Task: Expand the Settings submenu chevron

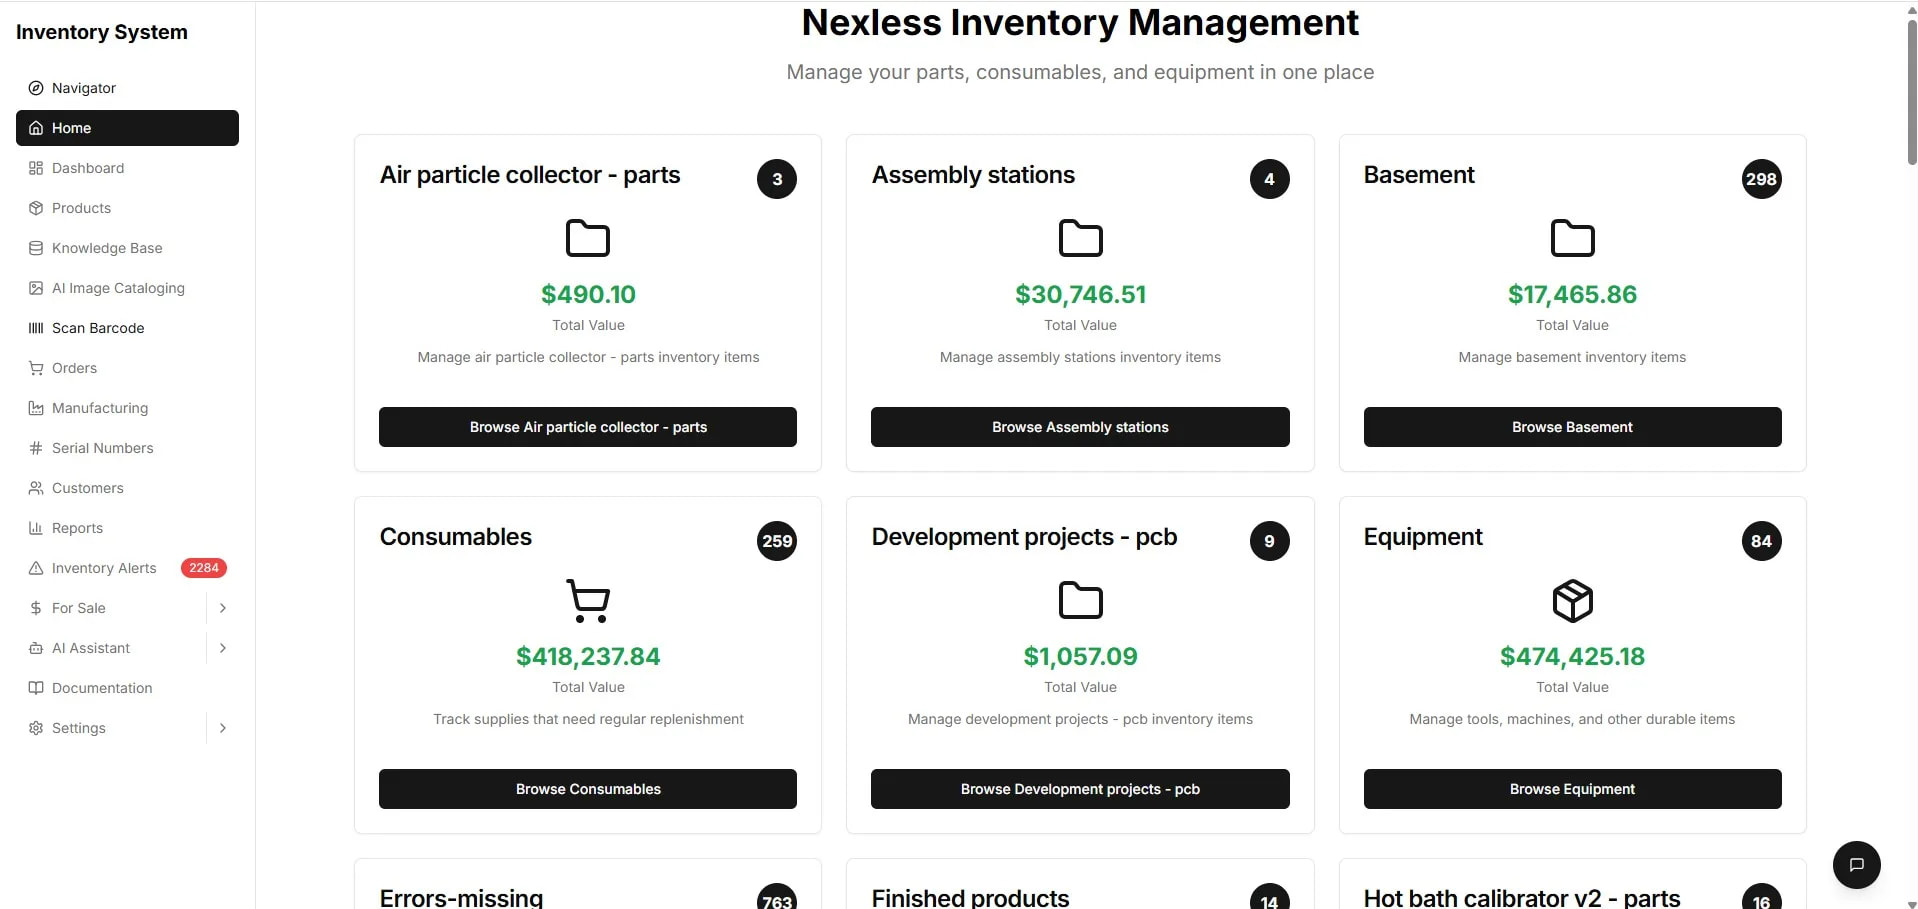Action: pos(222,728)
